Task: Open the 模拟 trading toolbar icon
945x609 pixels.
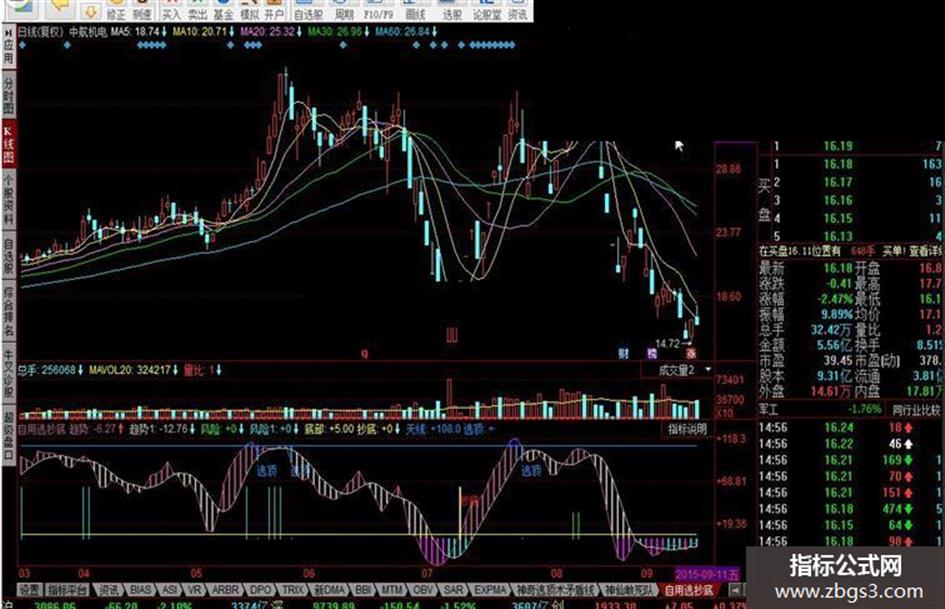Action: 249,10
